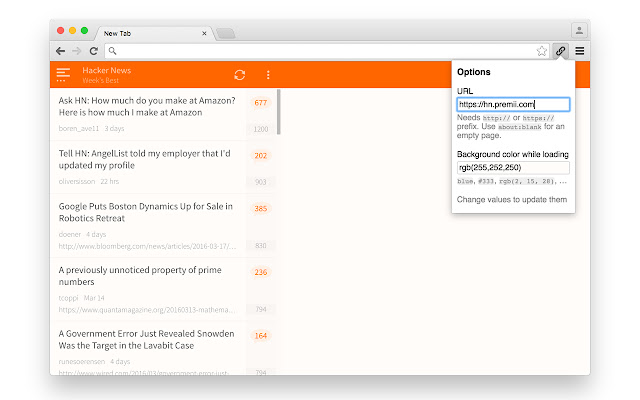The image size is (640, 400).
Task: Click the link extension icon in toolbar
Action: coord(560,51)
